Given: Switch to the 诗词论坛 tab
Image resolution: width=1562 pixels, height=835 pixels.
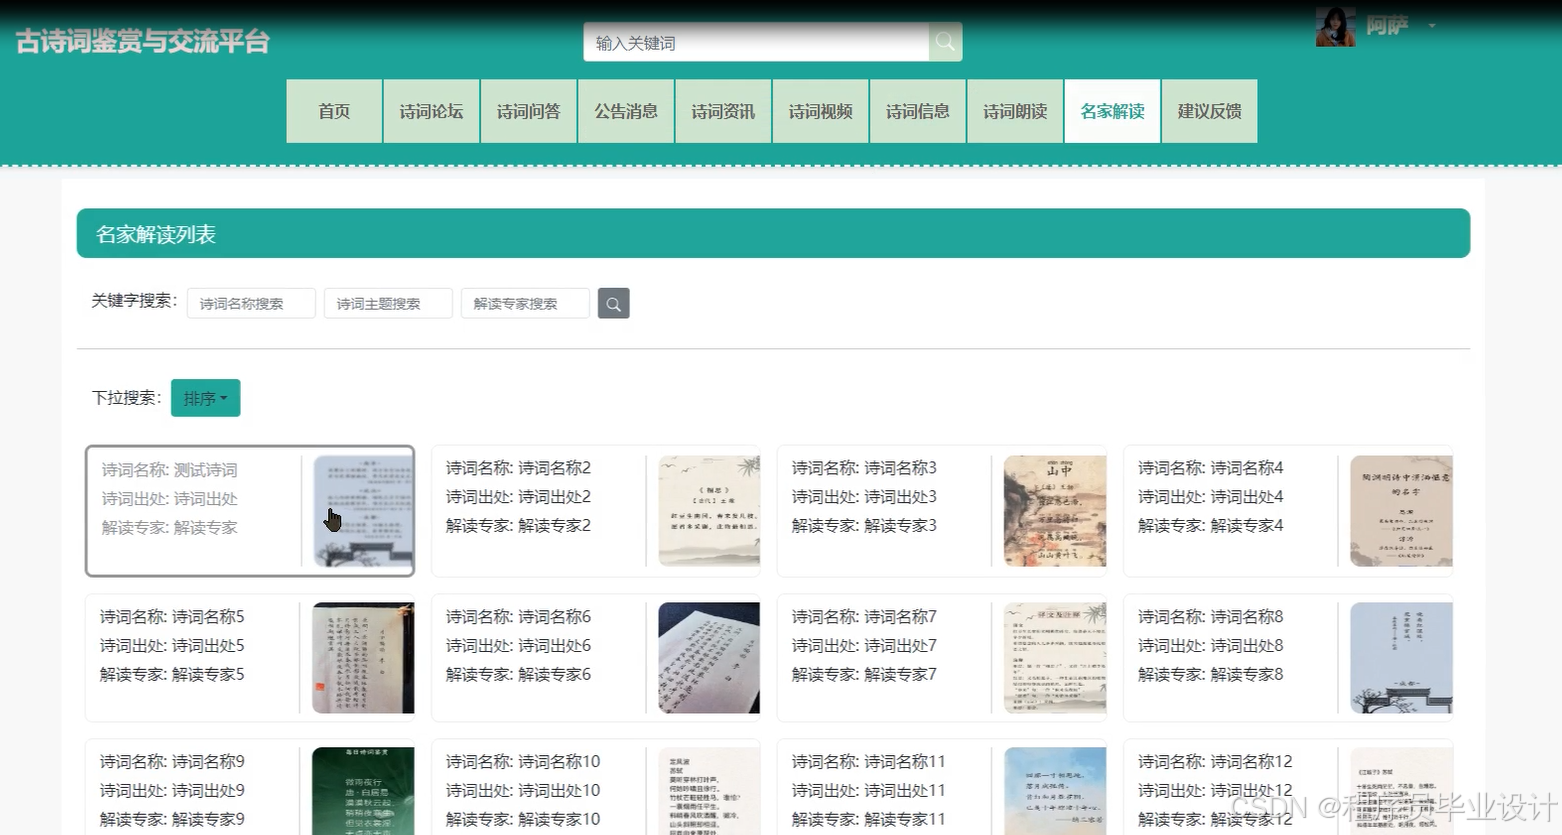Looking at the screenshot, I should coord(430,111).
